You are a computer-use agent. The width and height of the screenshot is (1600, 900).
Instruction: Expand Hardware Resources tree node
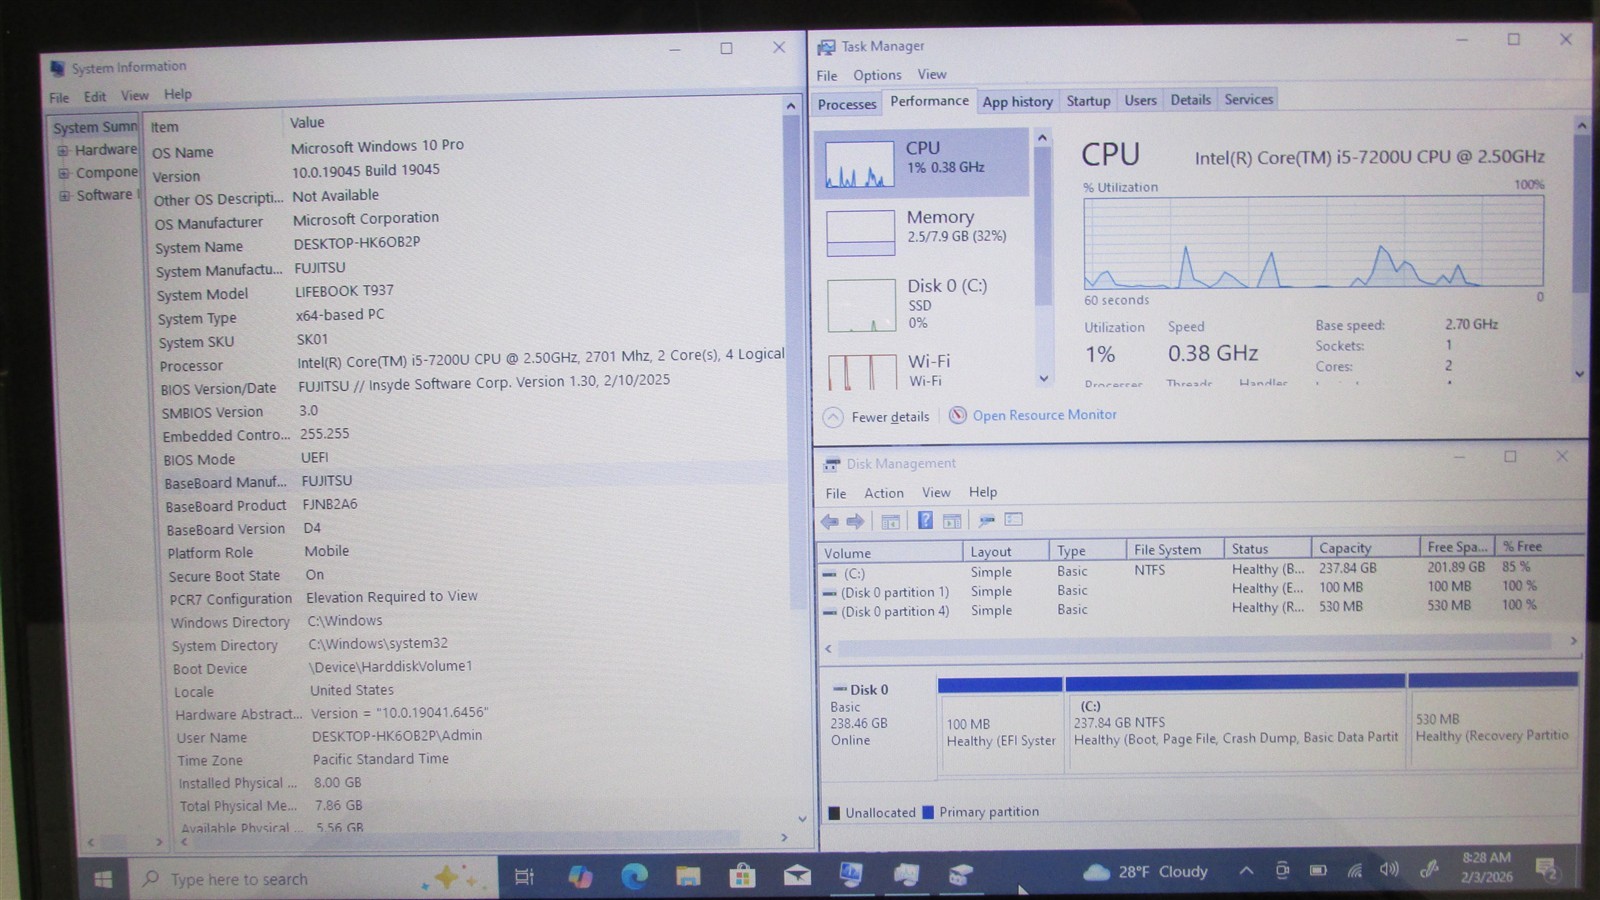pyautogui.click(x=63, y=150)
